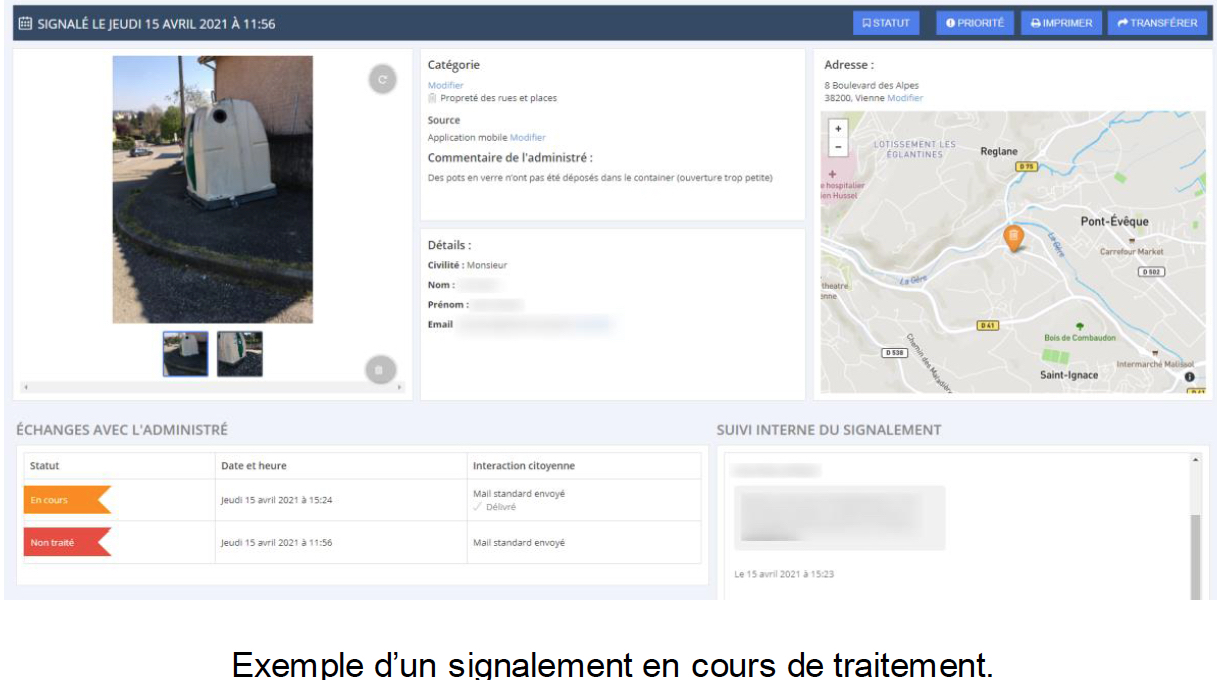This screenshot has width=1217, height=680.
Task: Click the Bois de Combaudon tree icon
Action: (x=1079, y=327)
